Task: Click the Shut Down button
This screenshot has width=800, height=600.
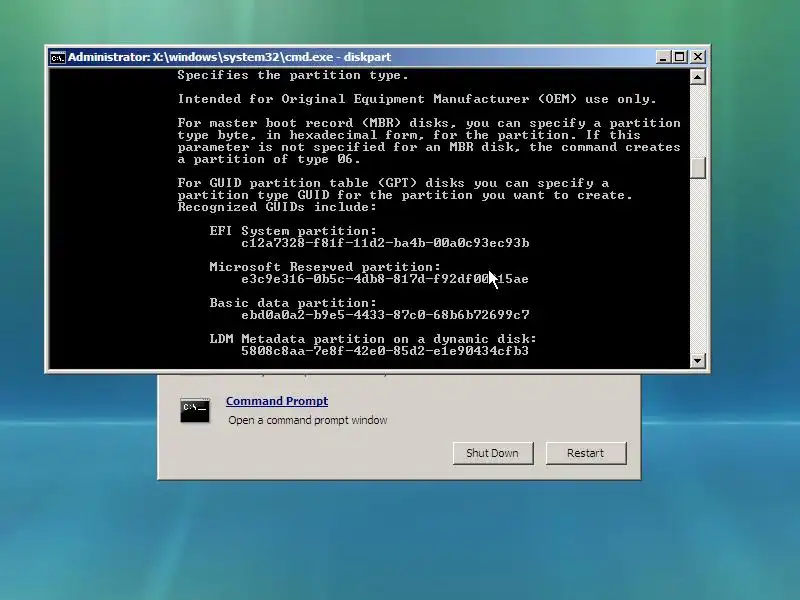Action: pyautogui.click(x=493, y=453)
